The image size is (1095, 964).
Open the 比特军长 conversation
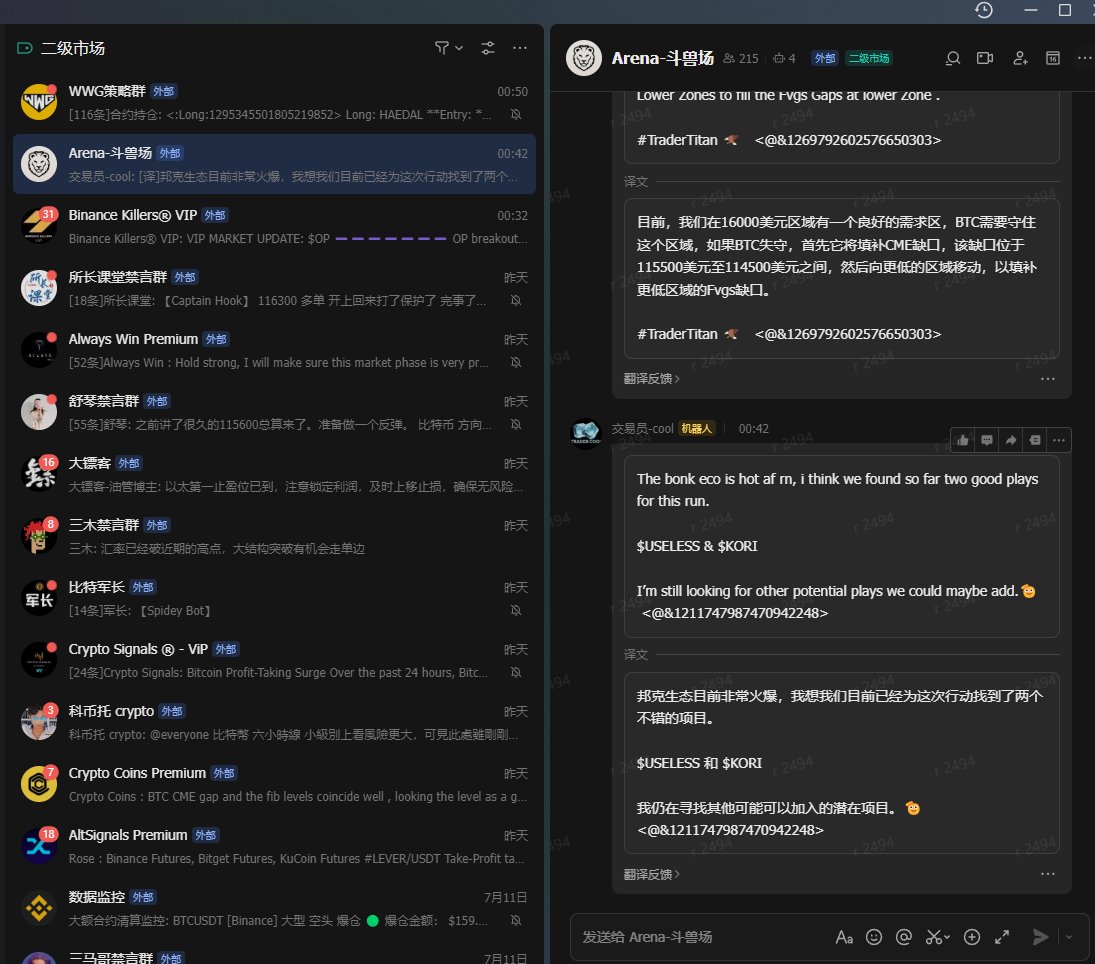[274, 598]
